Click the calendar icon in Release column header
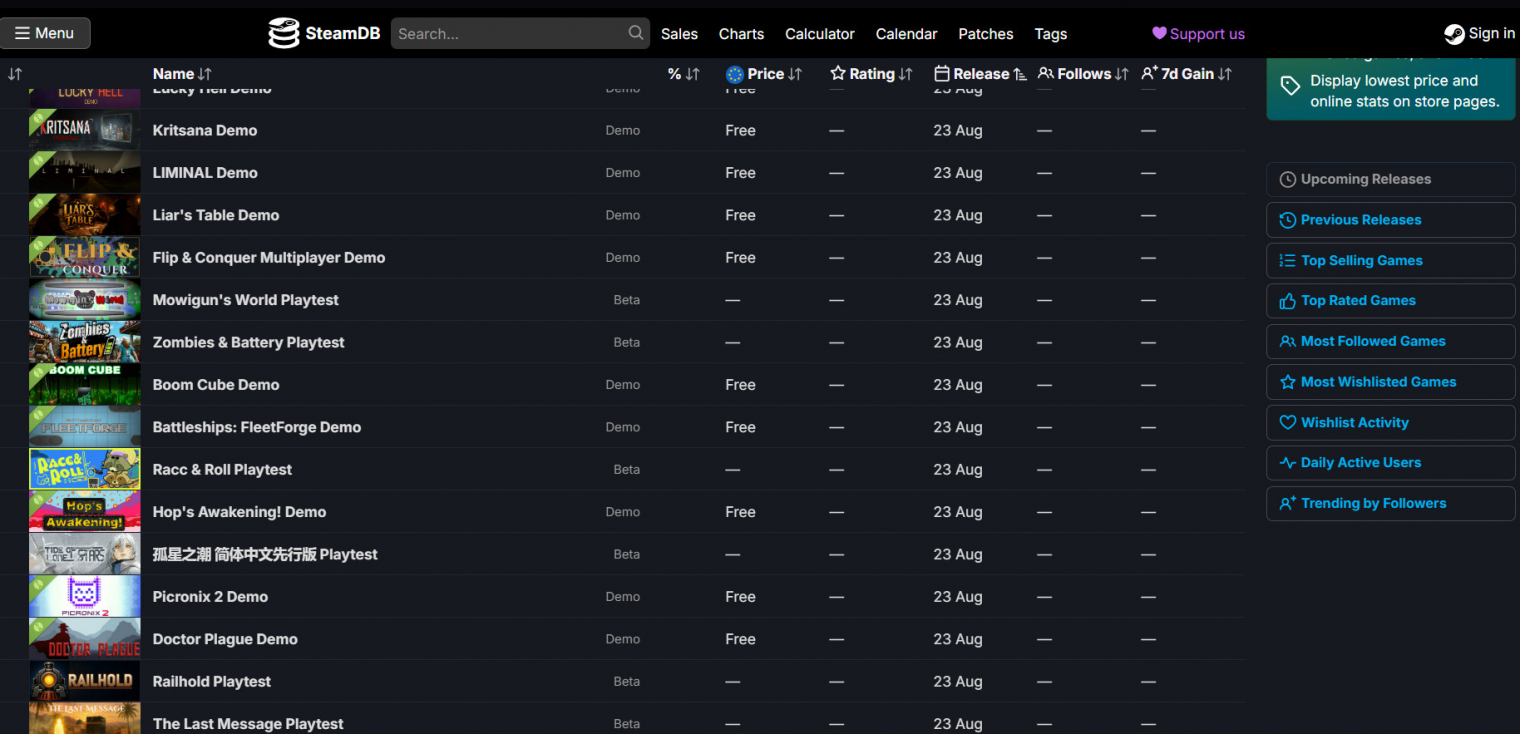 pyautogui.click(x=942, y=74)
